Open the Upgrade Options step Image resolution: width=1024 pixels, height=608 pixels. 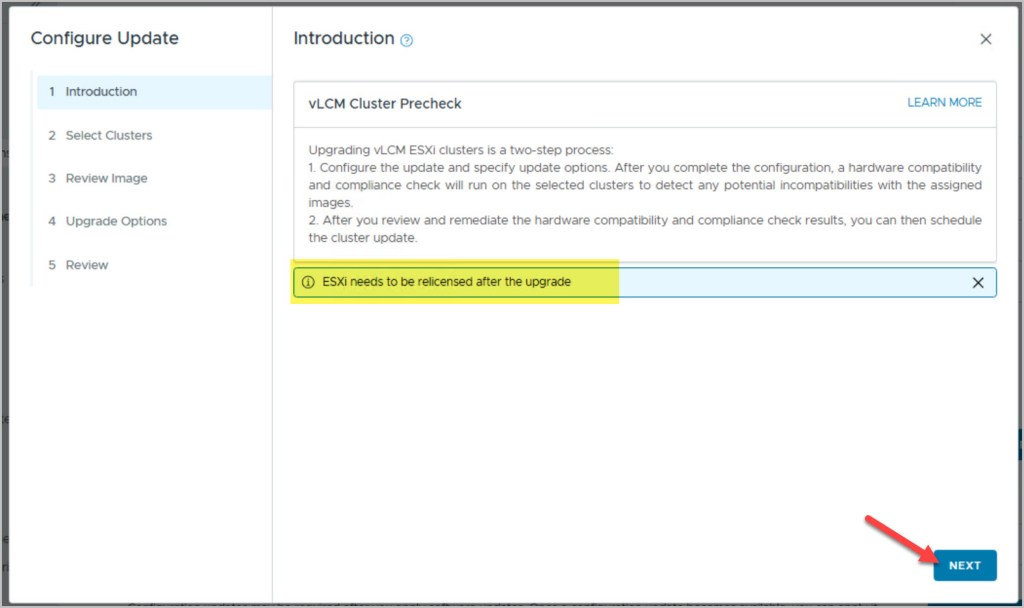pyautogui.click(x=116, y=221)
